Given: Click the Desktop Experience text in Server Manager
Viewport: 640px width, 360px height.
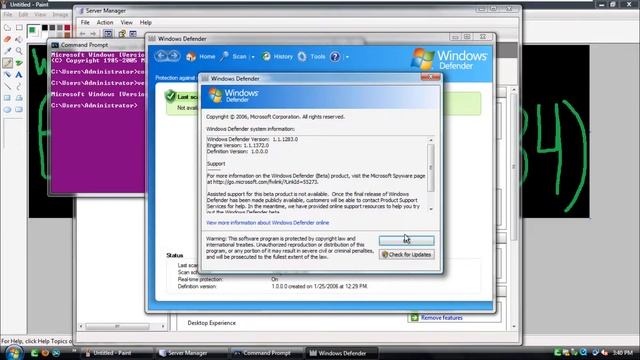Looking at the screenshot, I should pyautogui.click(x=211, y=323).
